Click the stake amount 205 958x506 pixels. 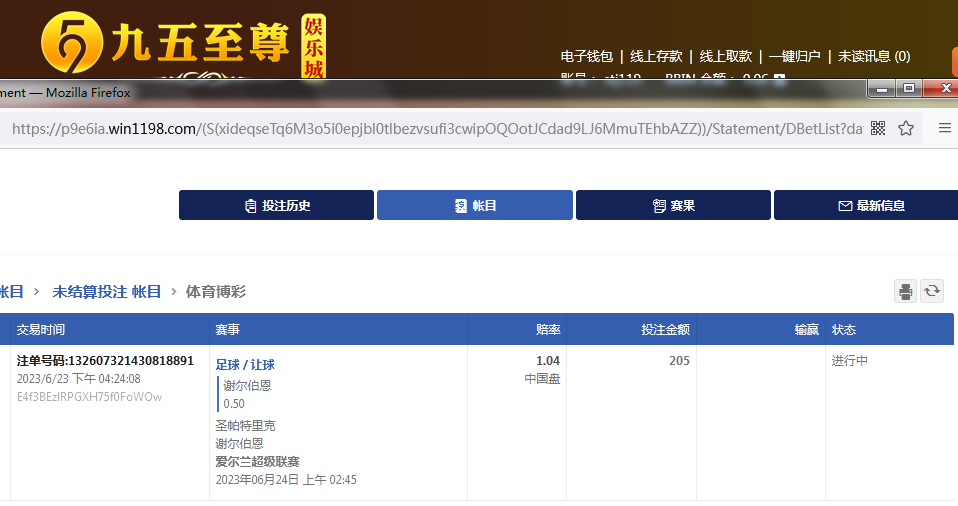(x=679, y=361)
